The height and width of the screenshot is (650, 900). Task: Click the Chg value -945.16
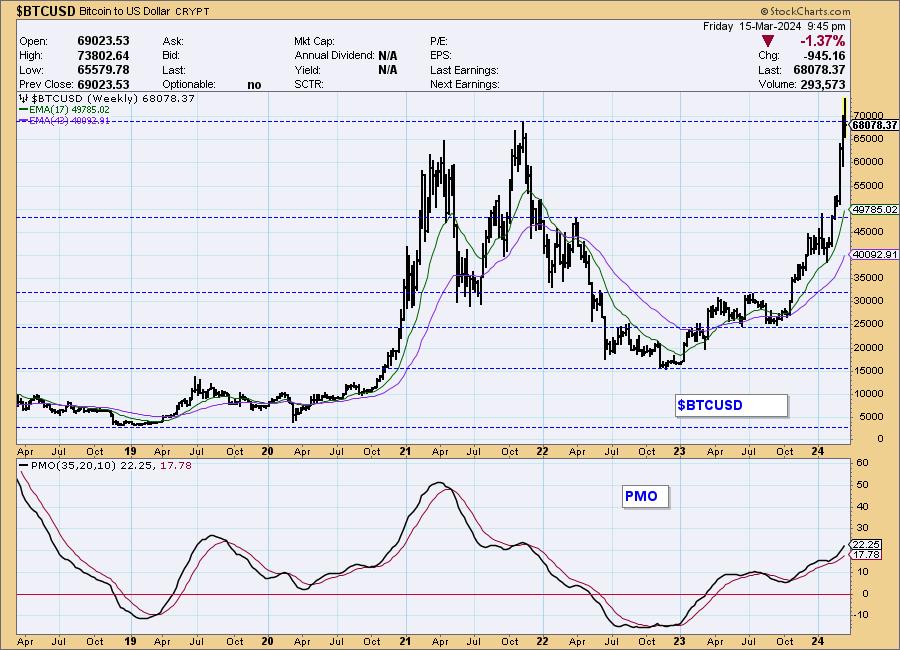point(824,56)
